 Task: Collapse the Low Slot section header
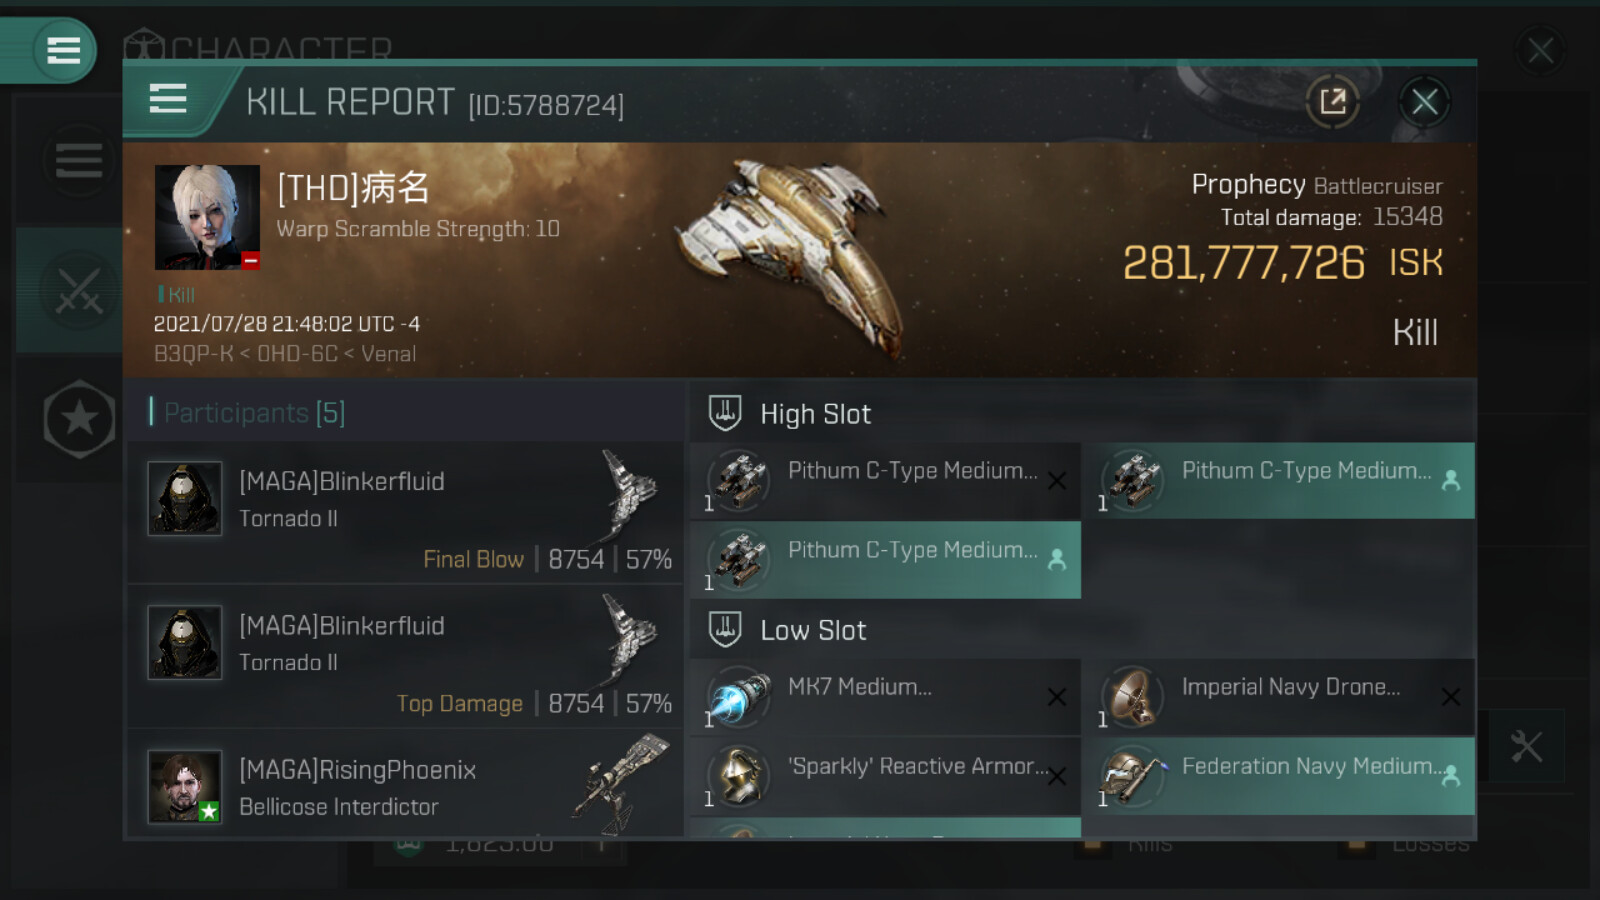[x=813, y=630]
